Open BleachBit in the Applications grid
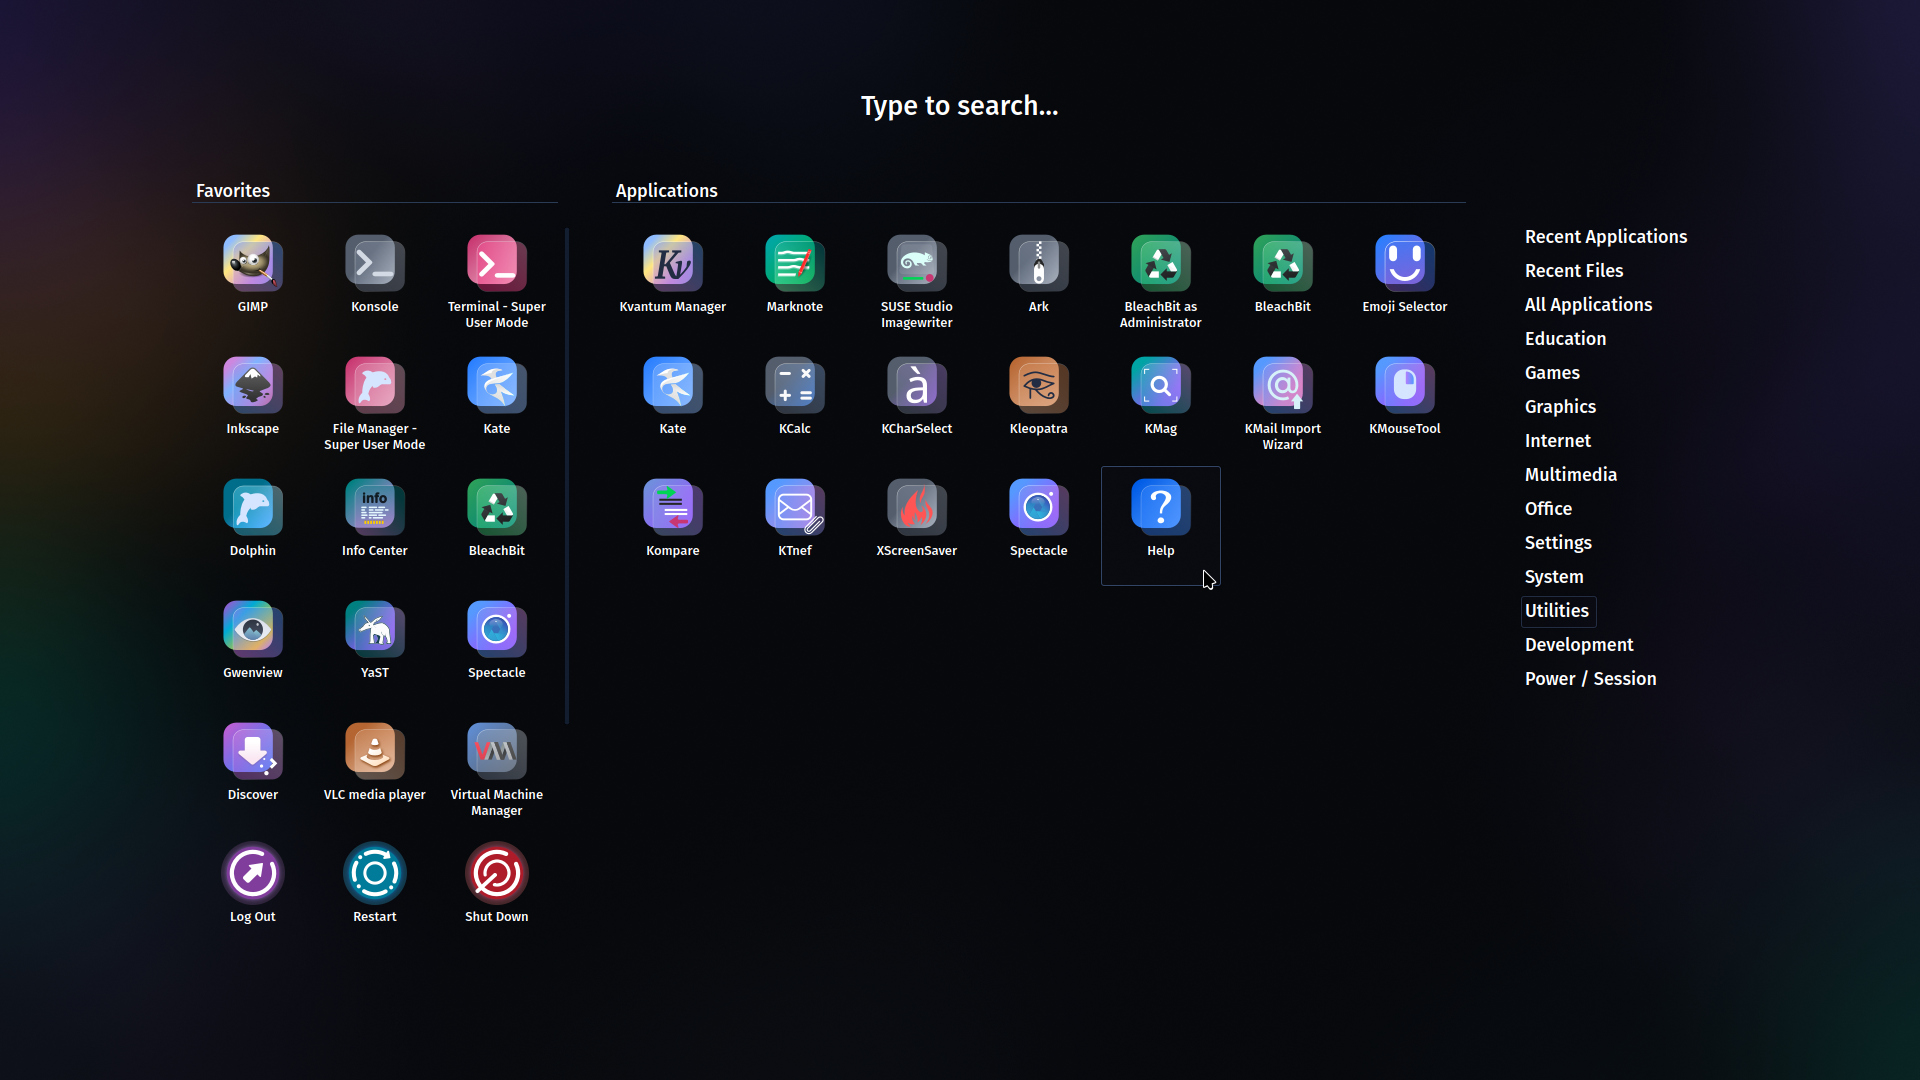Screen dimensions: 1920x1080 [x=1283, y=275]
